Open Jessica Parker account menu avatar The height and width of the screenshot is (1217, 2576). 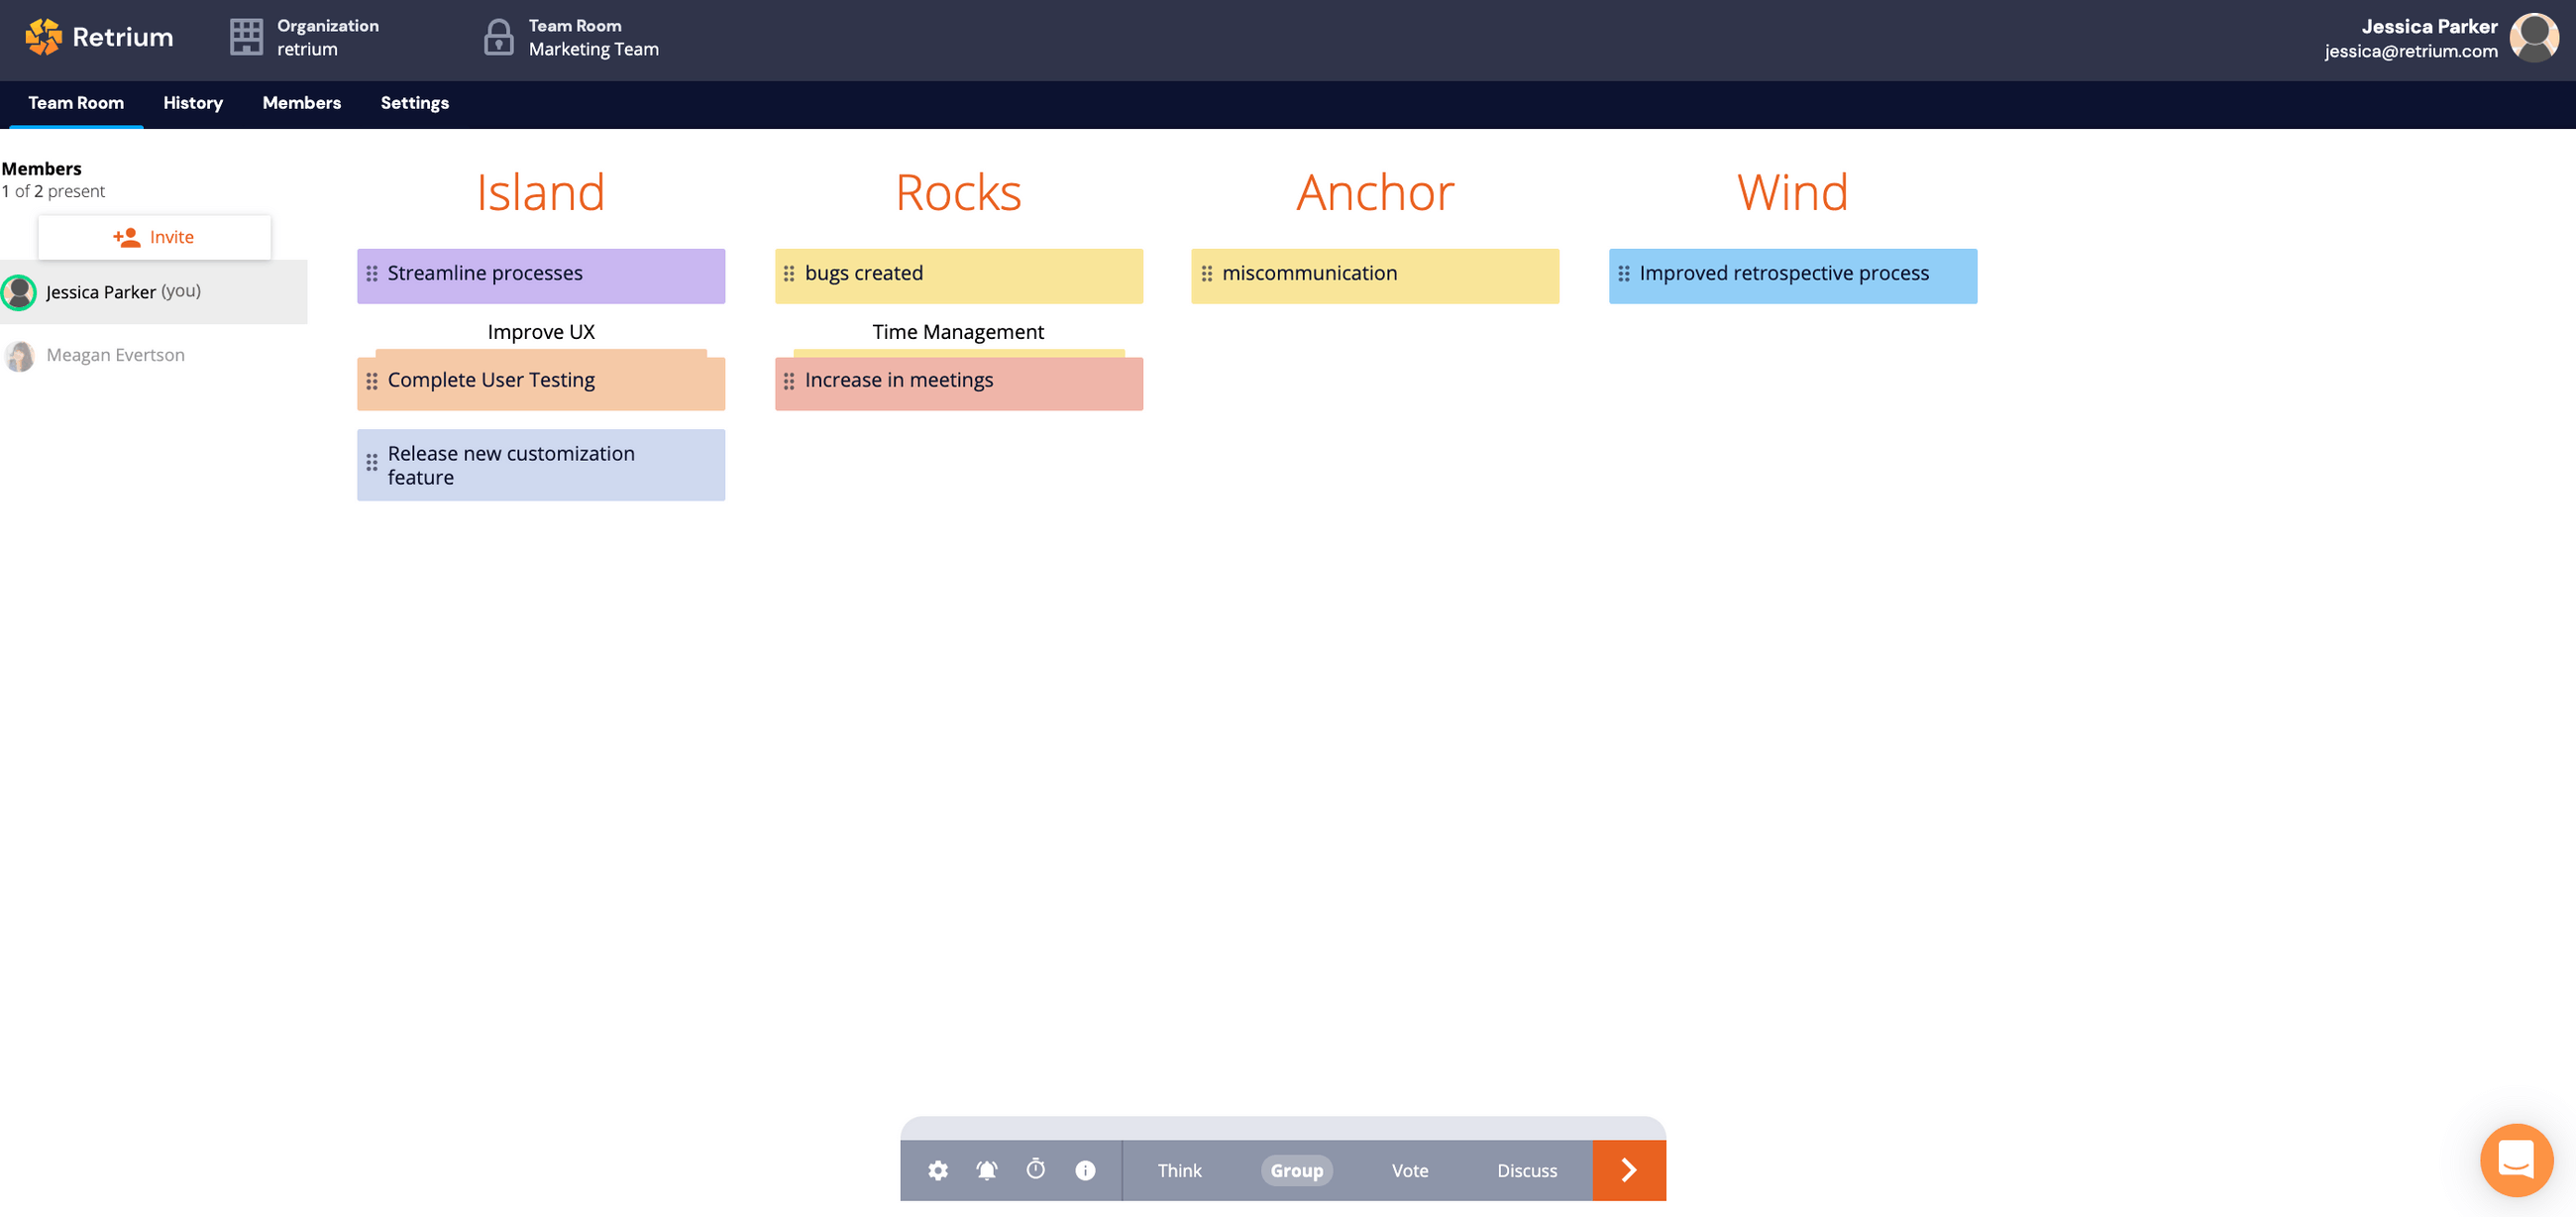2533,38
